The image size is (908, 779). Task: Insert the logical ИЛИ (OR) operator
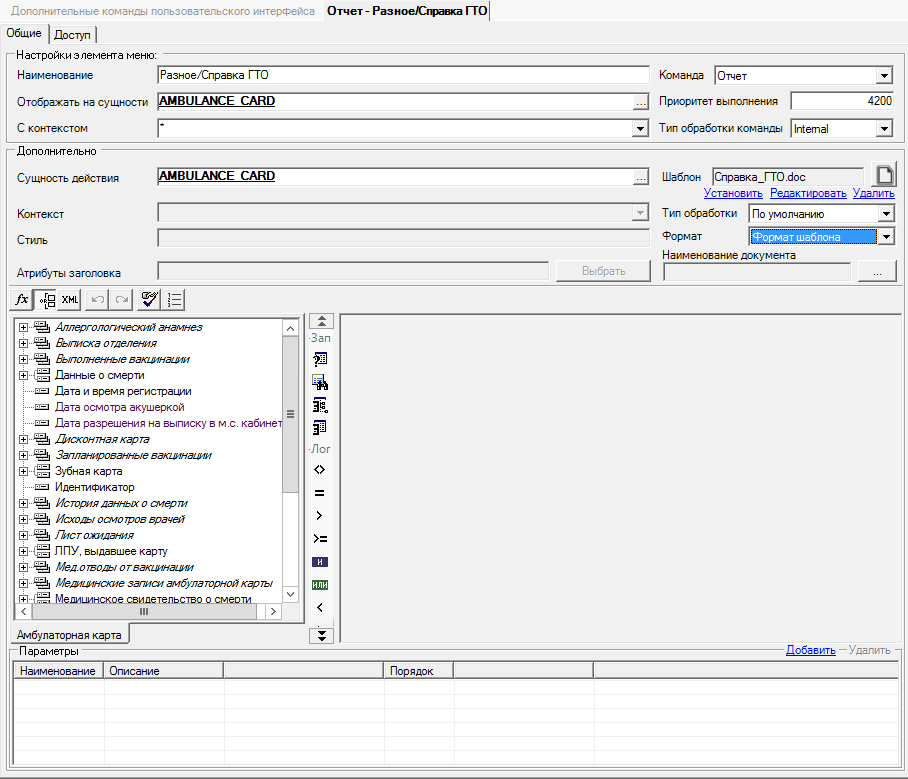[x=320, y=585]
